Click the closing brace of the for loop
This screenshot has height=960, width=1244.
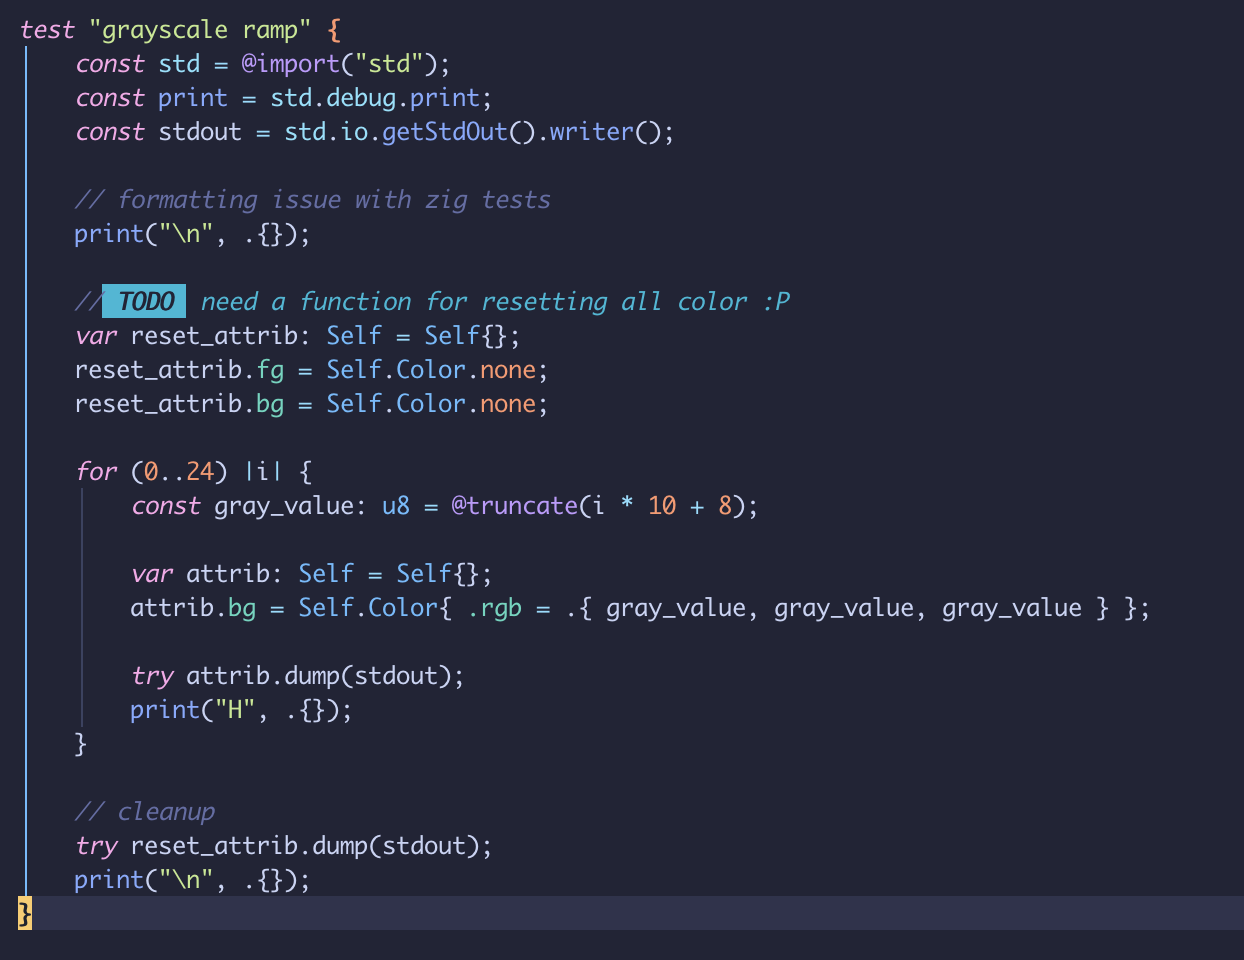click(81, 744)
